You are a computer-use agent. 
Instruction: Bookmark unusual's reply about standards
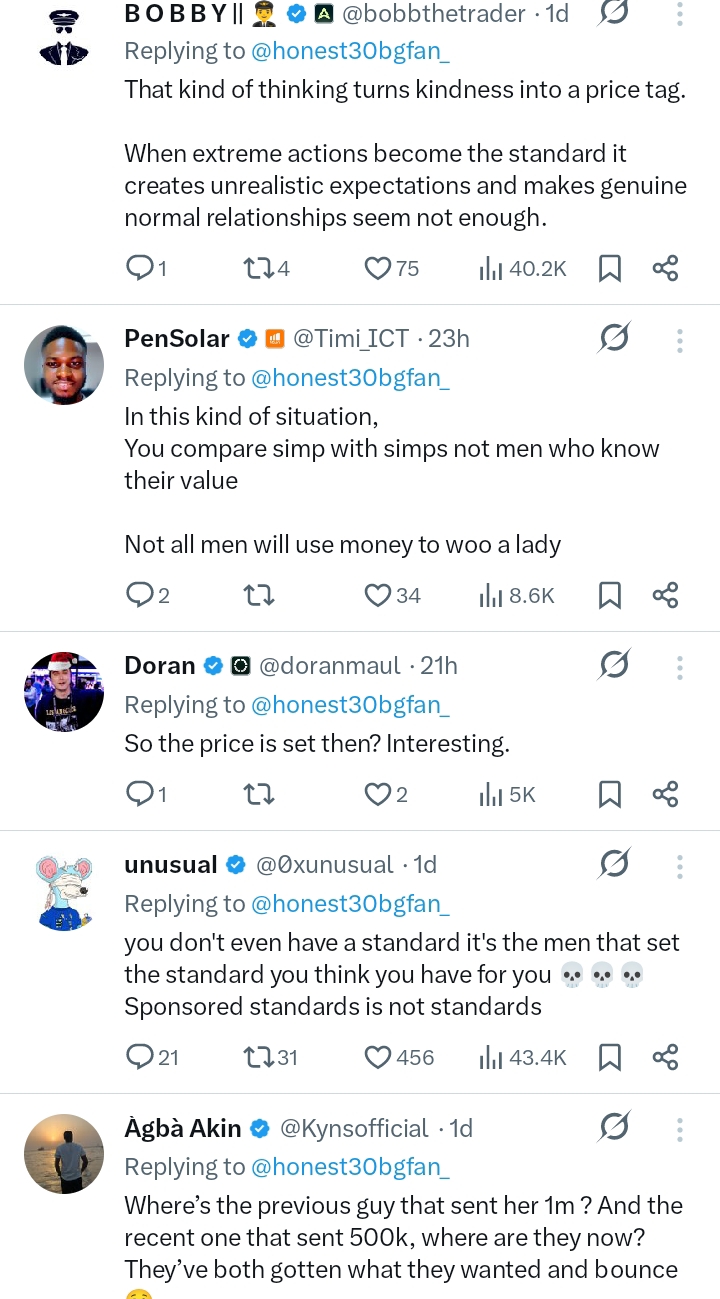coord(609,1057)
